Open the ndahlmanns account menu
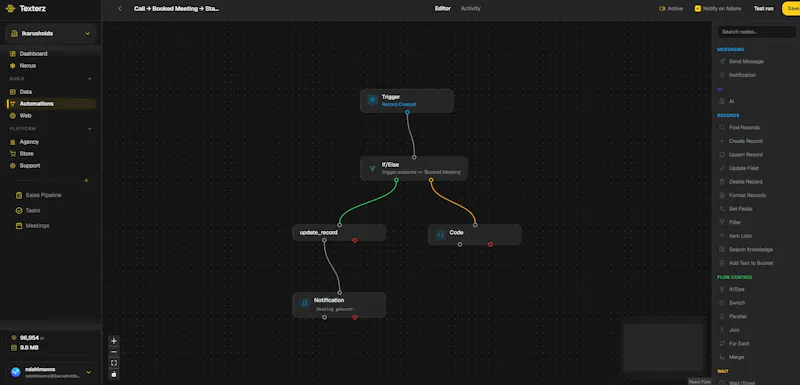This screenshot has width=800, height=385. 51,372
